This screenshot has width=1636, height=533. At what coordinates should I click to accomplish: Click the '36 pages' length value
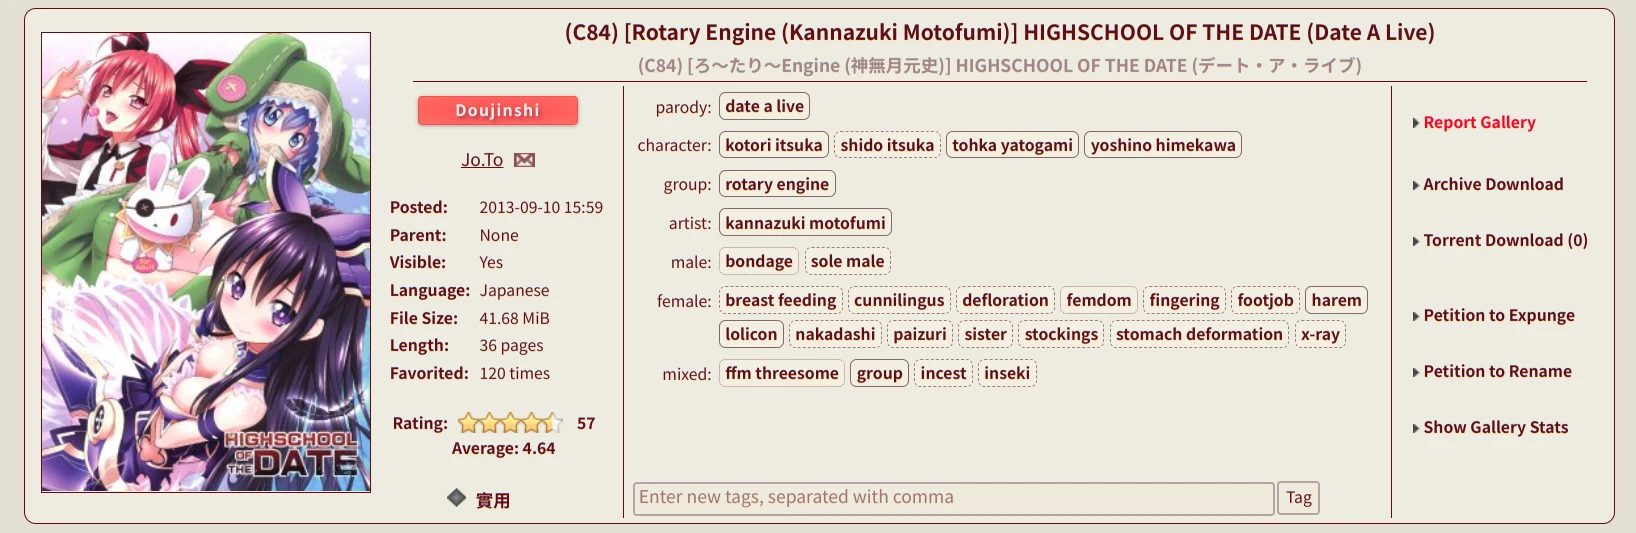[x=511, y=345]
